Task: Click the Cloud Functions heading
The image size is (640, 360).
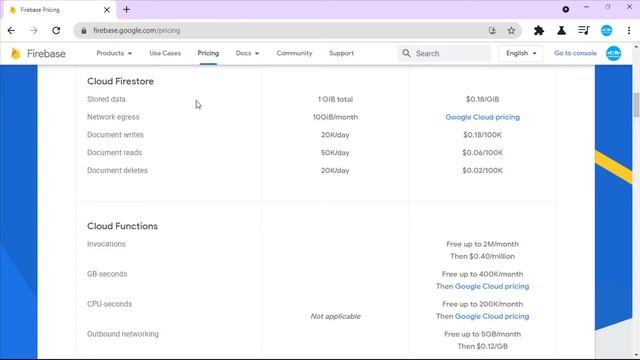Action: pos(122,226)
